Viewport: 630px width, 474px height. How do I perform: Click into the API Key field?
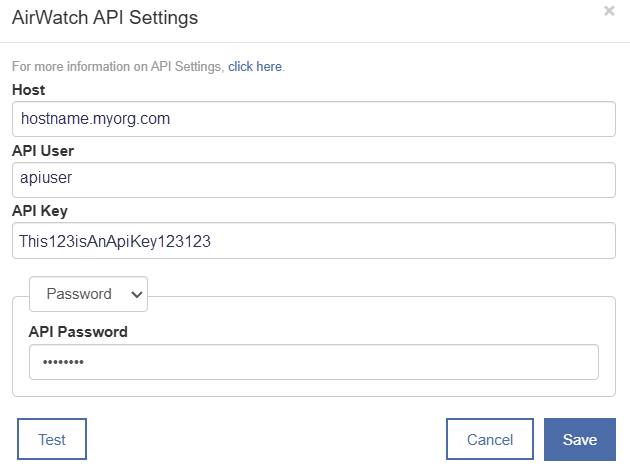[x=314, y=241]
